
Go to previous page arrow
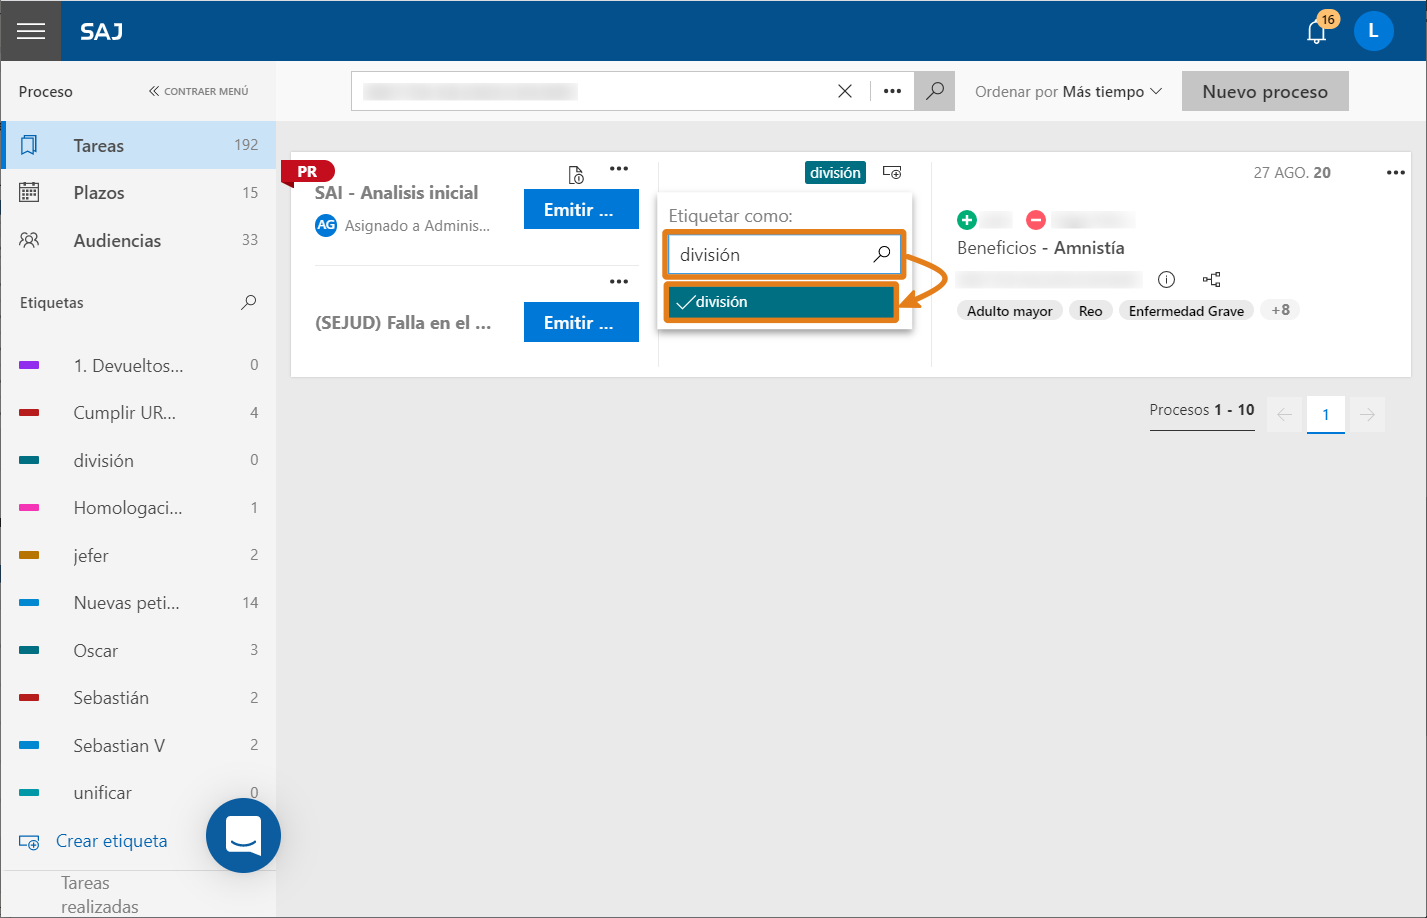pos(1285,414)
